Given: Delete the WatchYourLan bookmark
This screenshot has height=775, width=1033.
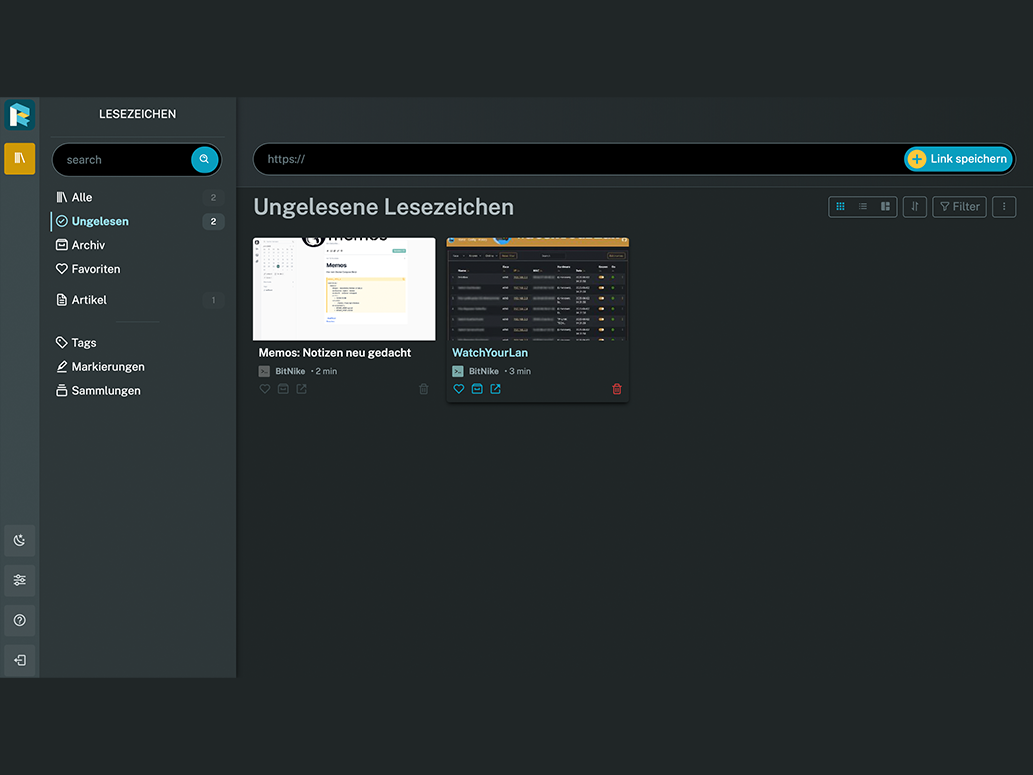Looking at the screenshot, I should (616, 389).
